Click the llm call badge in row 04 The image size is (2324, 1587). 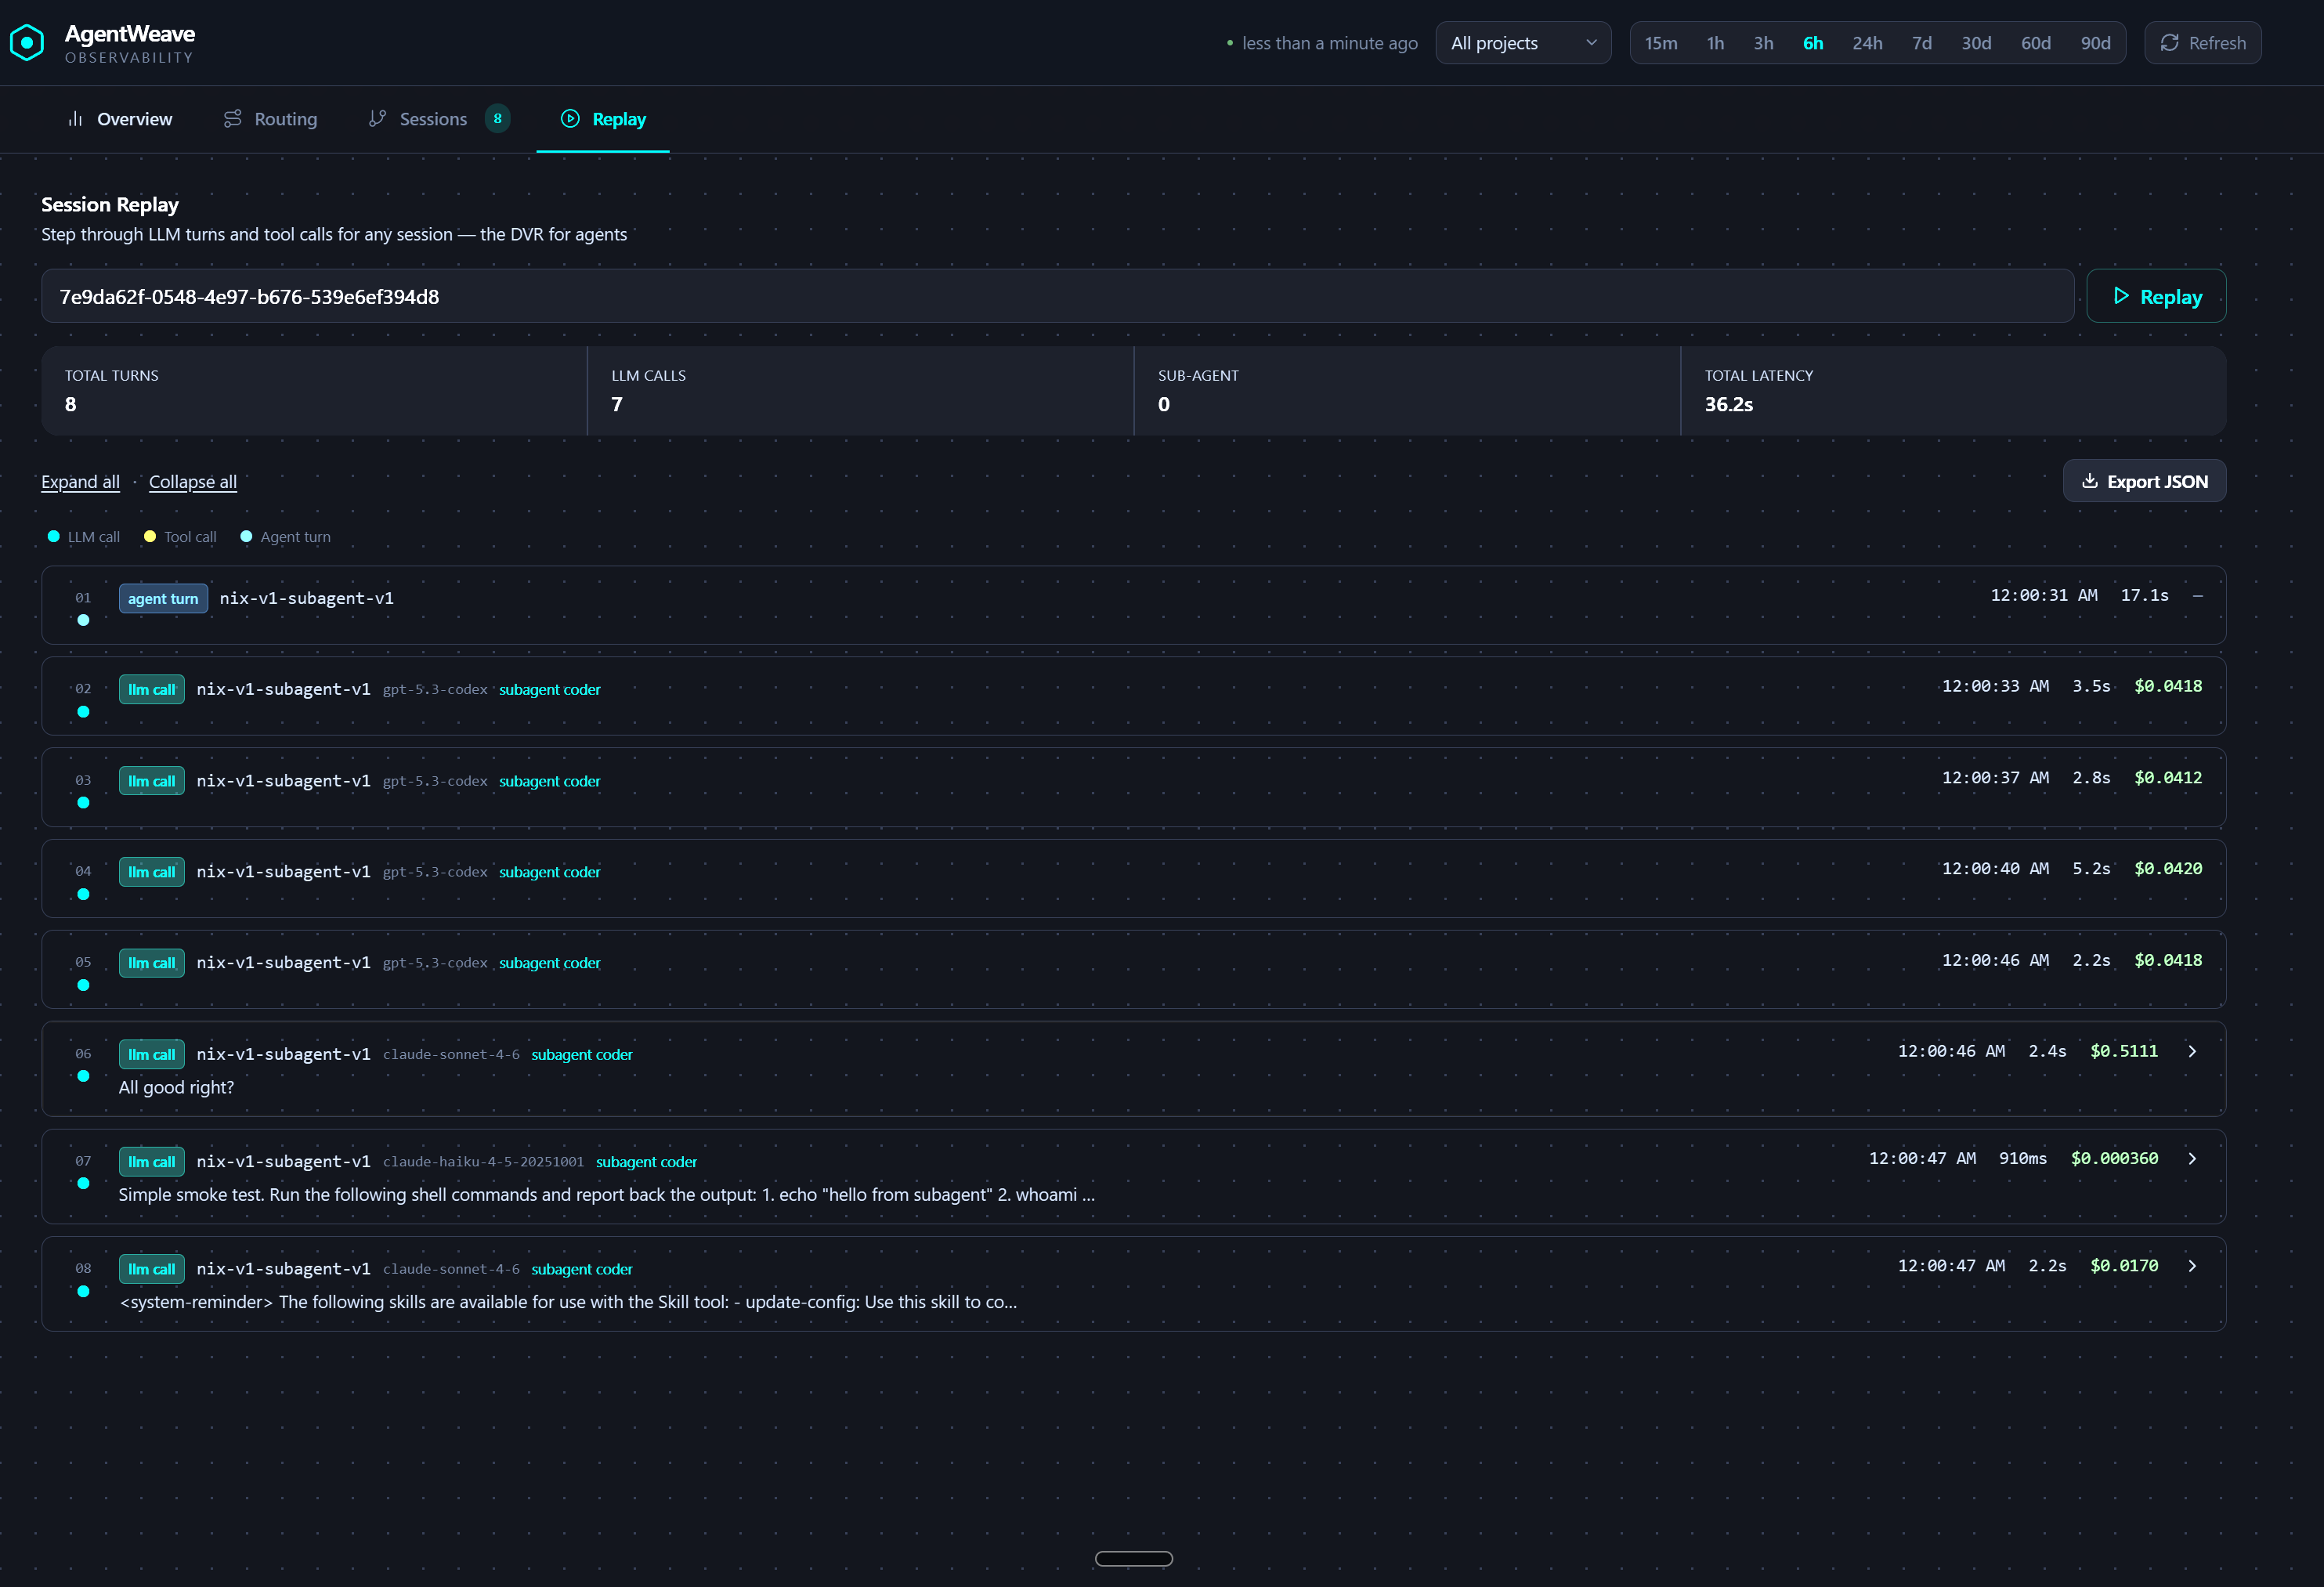151,872
